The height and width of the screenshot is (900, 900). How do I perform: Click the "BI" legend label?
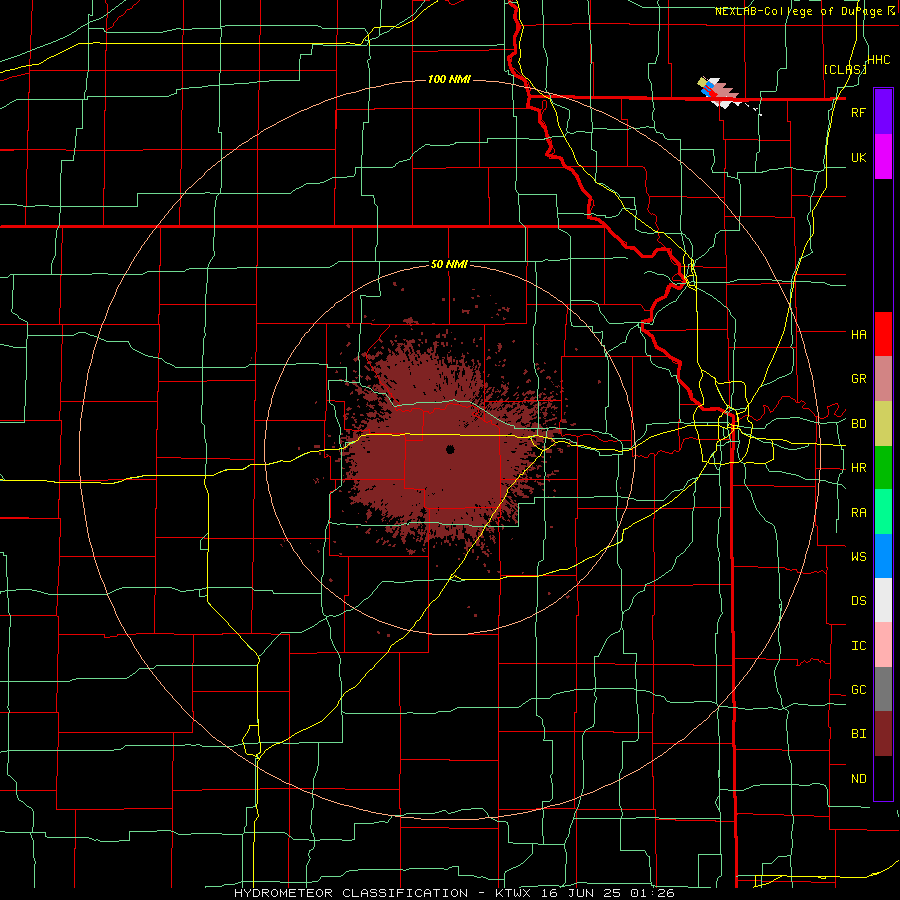click(858, 734)
